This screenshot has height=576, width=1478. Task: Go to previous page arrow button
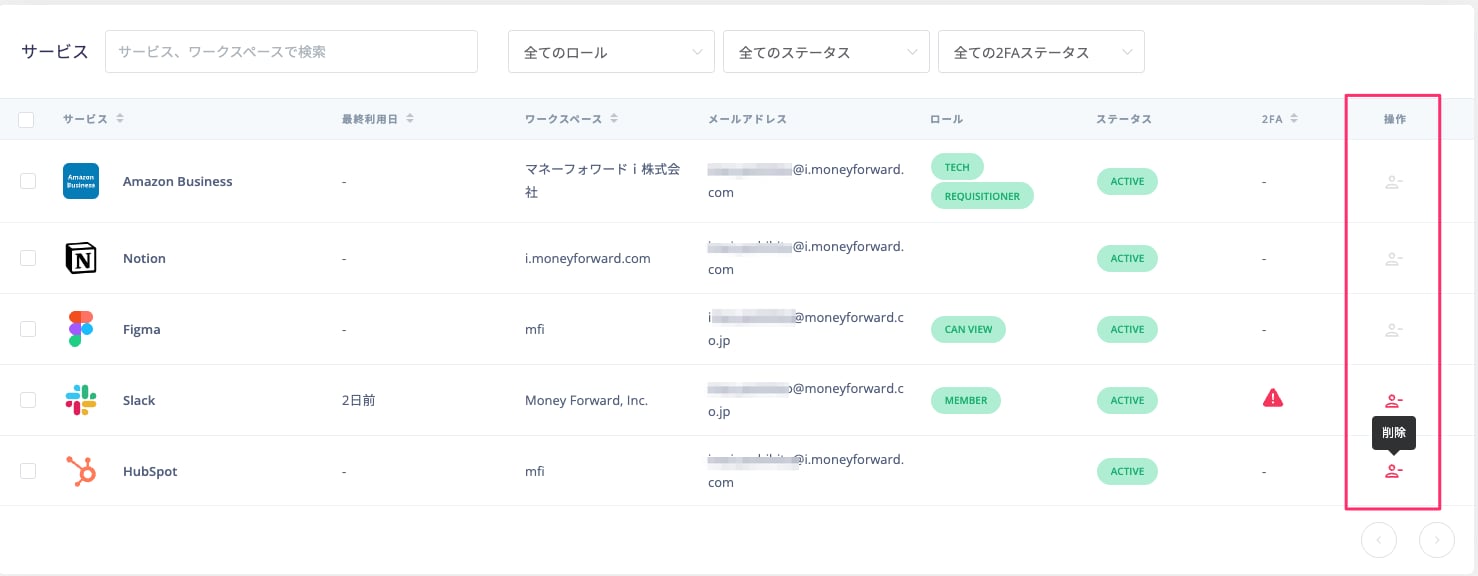pyautogui.click(x=1379, y=540)
